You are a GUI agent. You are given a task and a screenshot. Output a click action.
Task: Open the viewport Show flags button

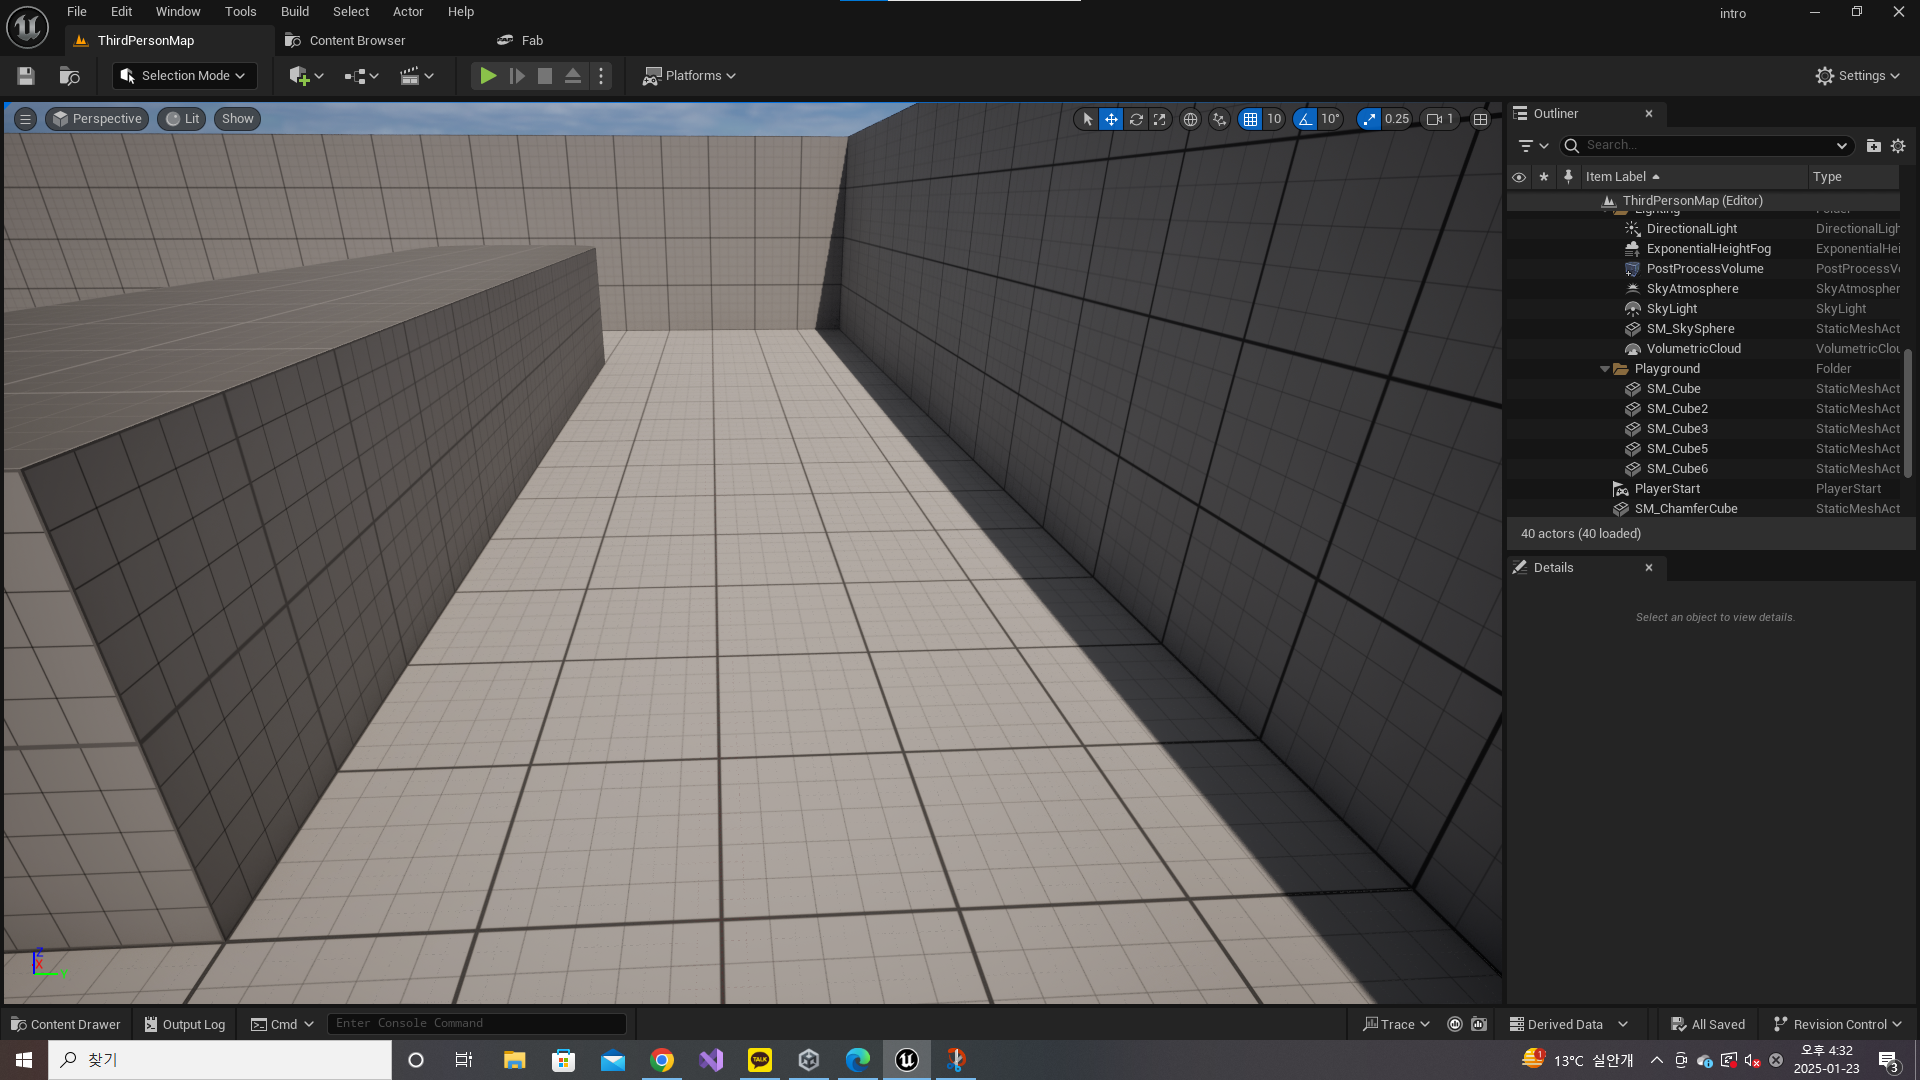pyautogui.click(x=237, y=119)
